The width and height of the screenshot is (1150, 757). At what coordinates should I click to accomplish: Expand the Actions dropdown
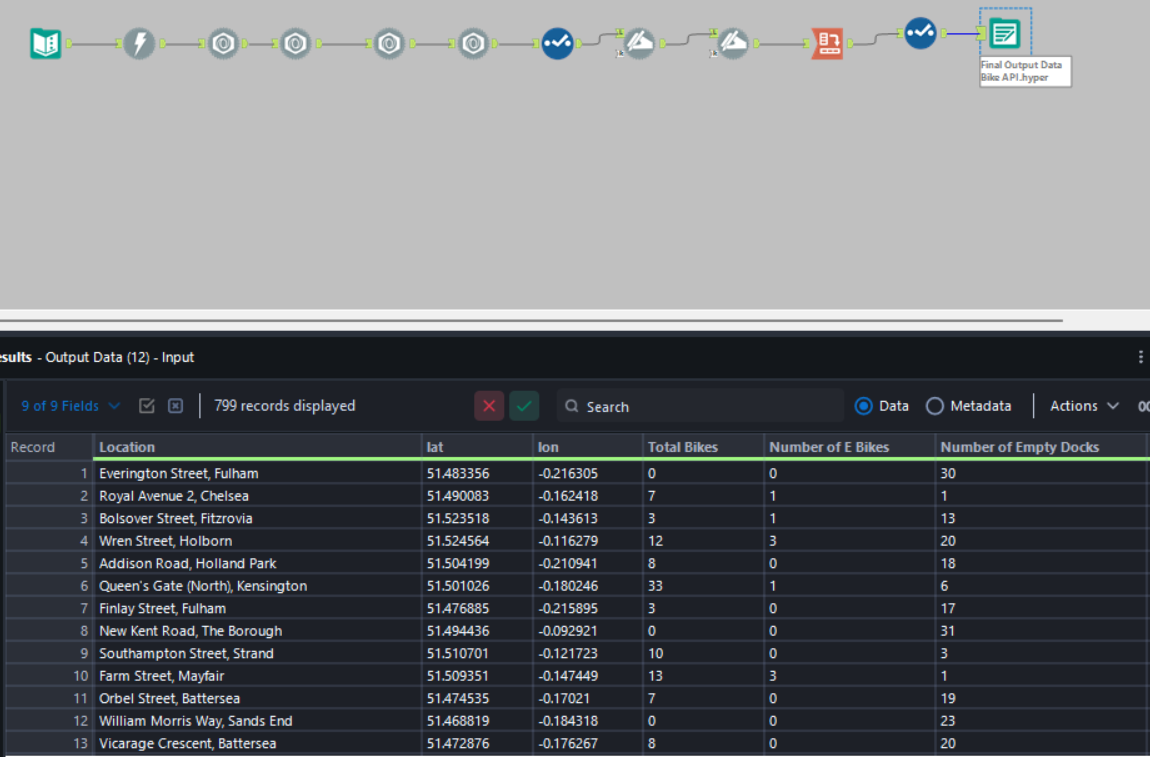[x=1084, y=406]
